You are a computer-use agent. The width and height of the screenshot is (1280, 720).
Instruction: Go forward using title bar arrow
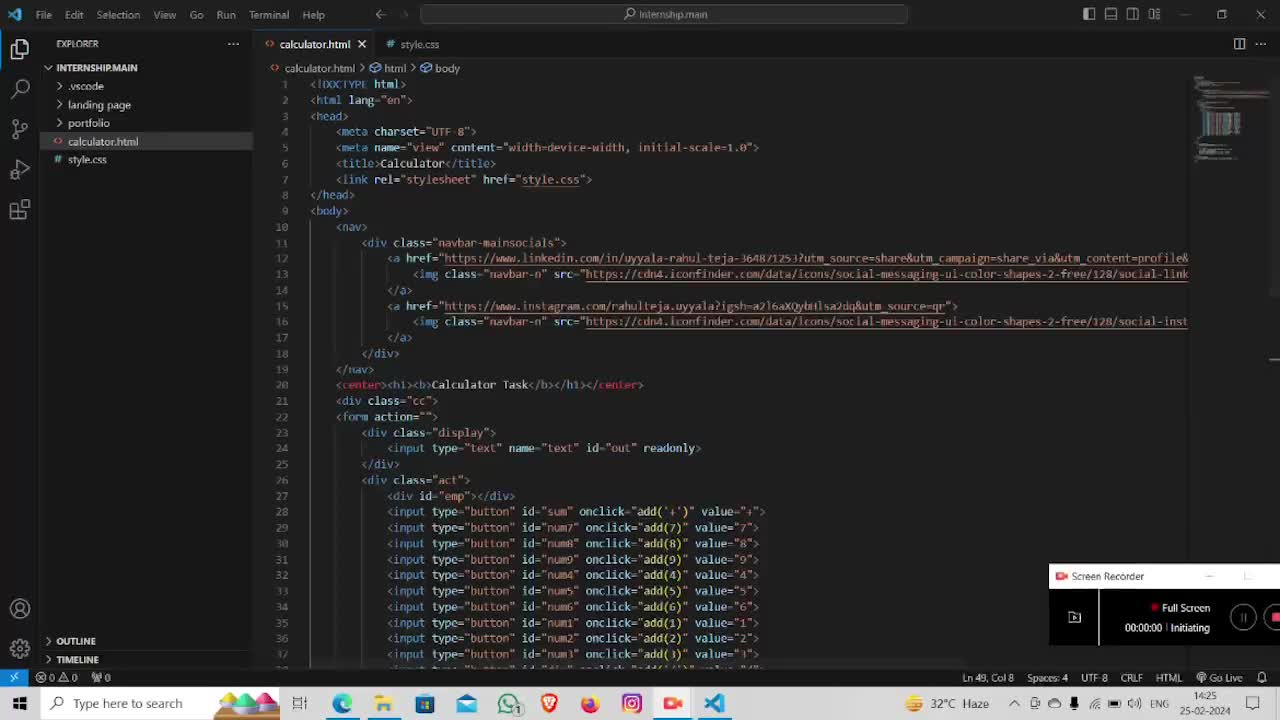point(403,14)
